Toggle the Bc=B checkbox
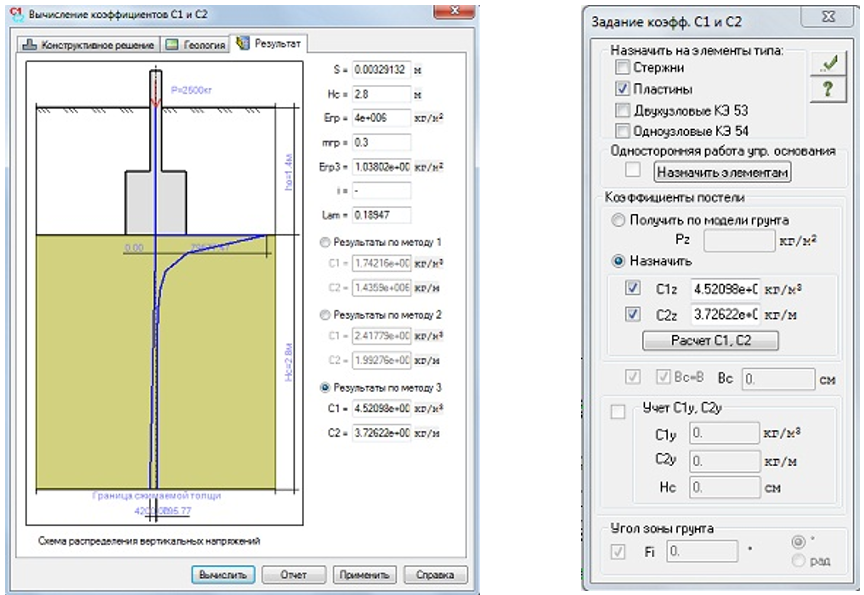The width and height of the screenshot is (864, 595). [x=663, y=377]
